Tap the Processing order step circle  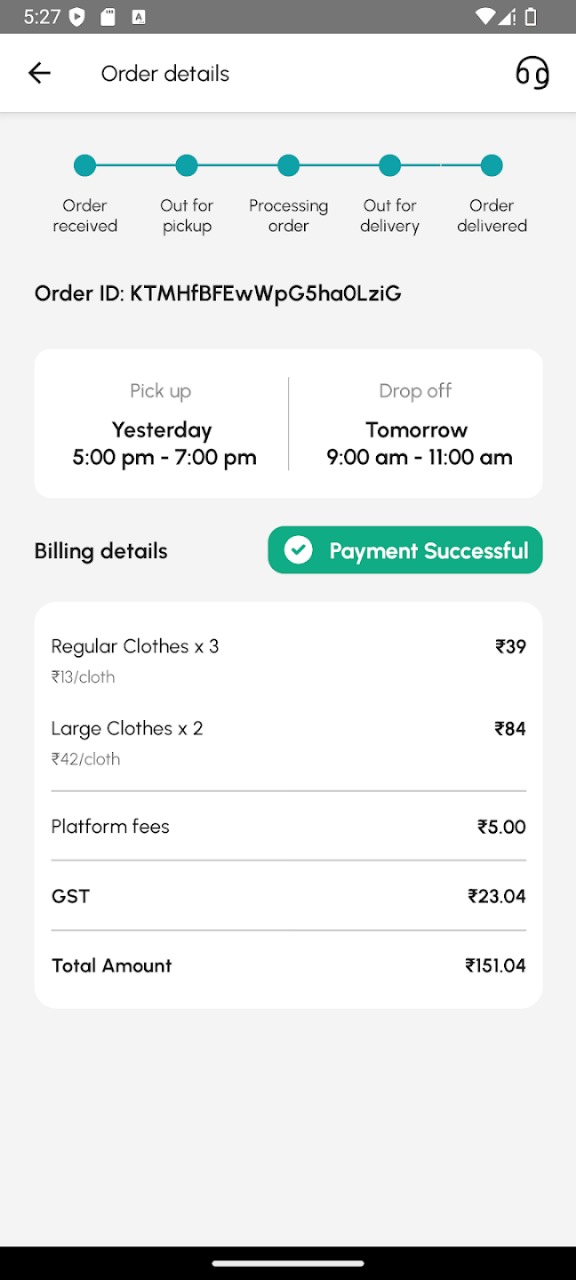point(288,166)
